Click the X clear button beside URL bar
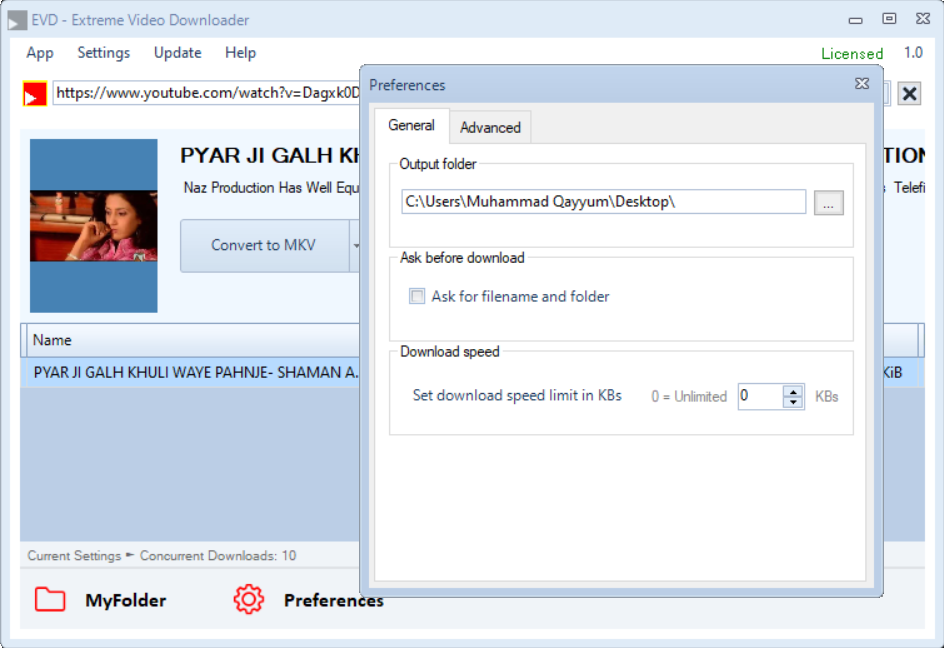 coord(909,93)
